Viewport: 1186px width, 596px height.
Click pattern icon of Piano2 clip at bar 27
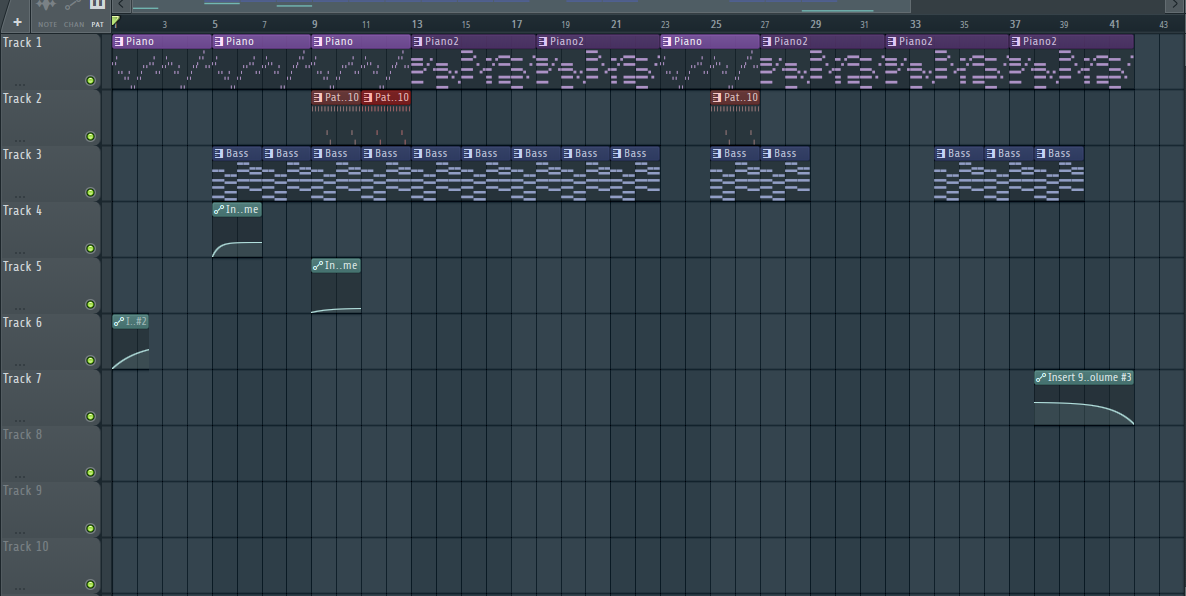click(x=766, y=42)
